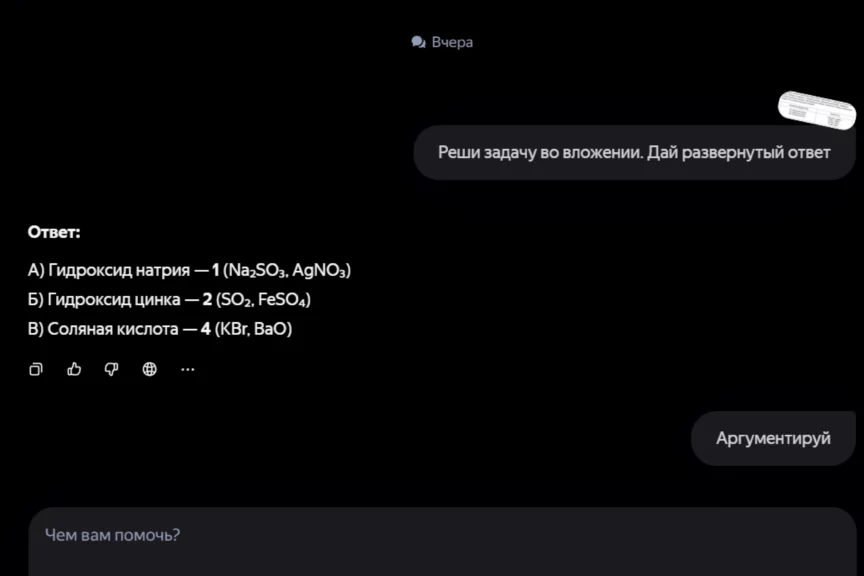Screen dimensions: 864x576
Task: Click the 'Ответ:' heading
Action: 54,232
